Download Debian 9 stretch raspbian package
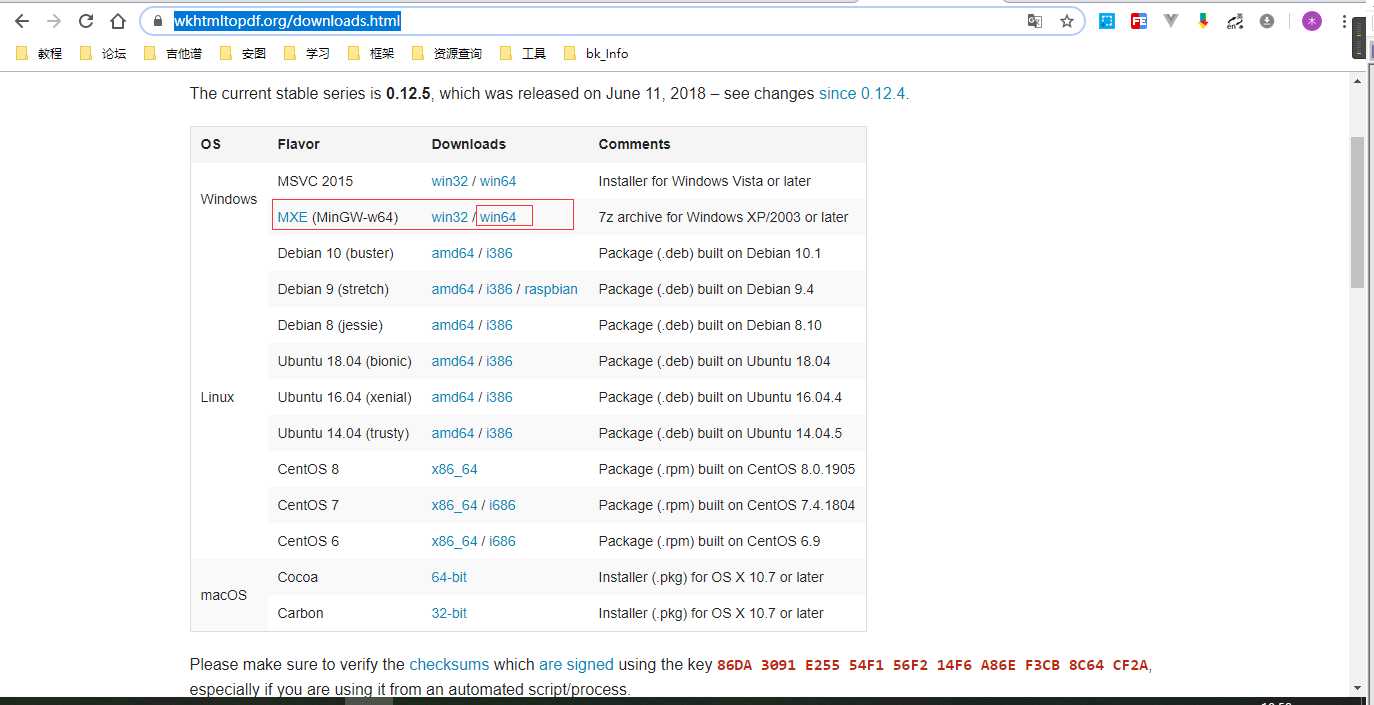 coord(551,289)
